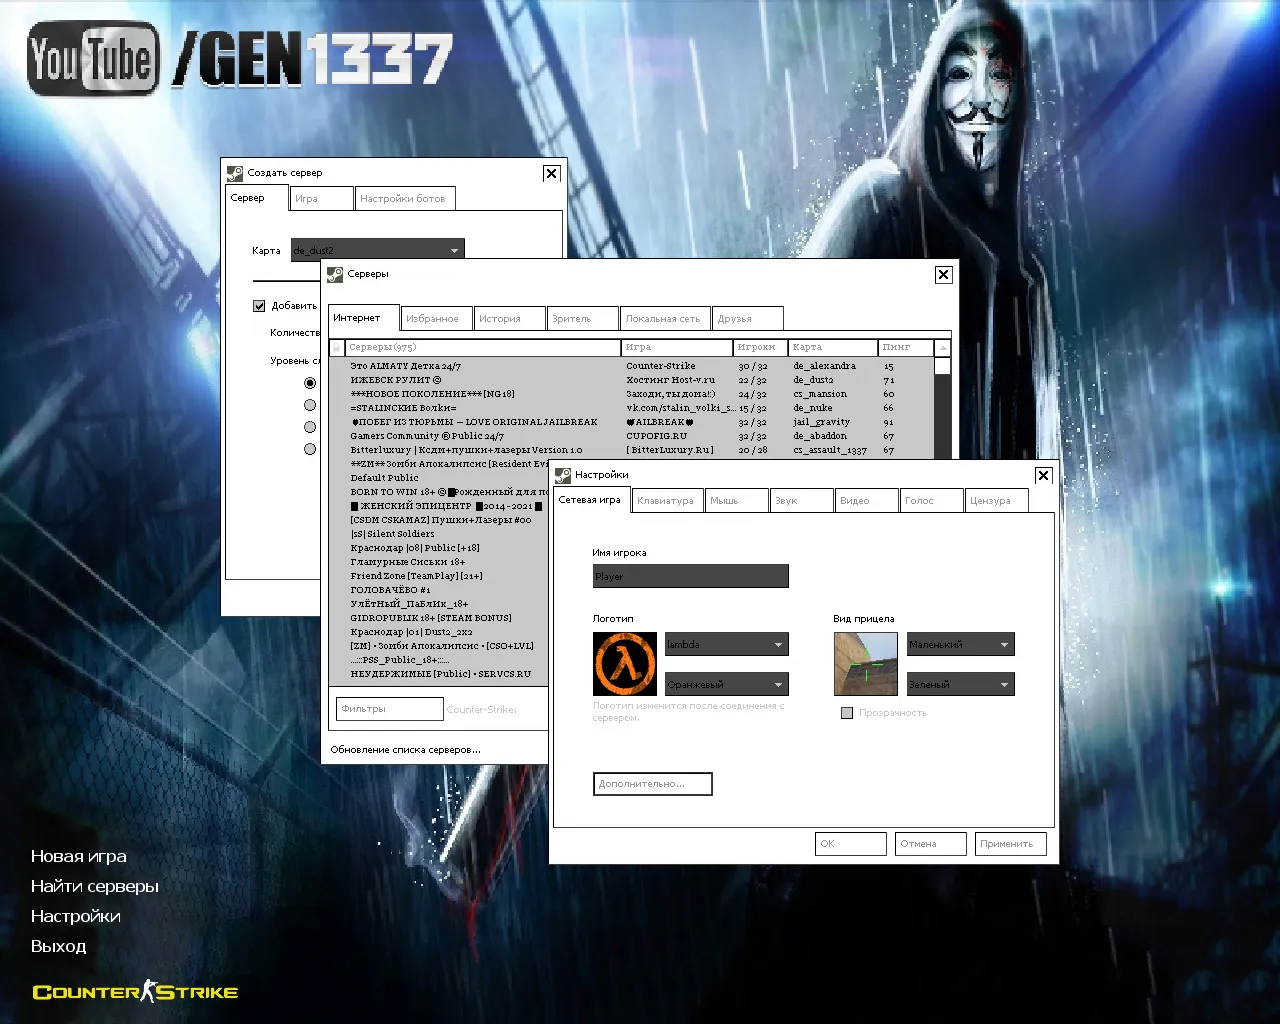1280x1024 pixels.
Task: Click the Player name input field
Action: (x=690, y=576)
